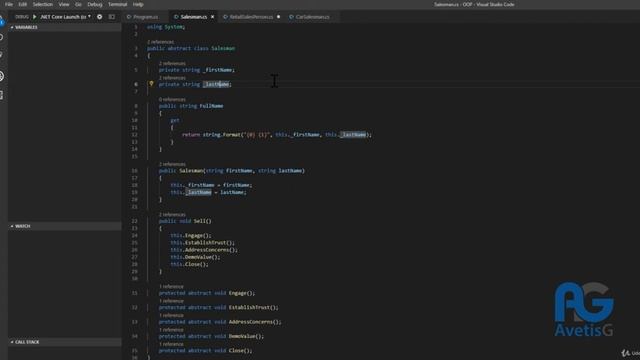Open the File menu
This screenshot has height=360, width=640.
coord(9,4)
